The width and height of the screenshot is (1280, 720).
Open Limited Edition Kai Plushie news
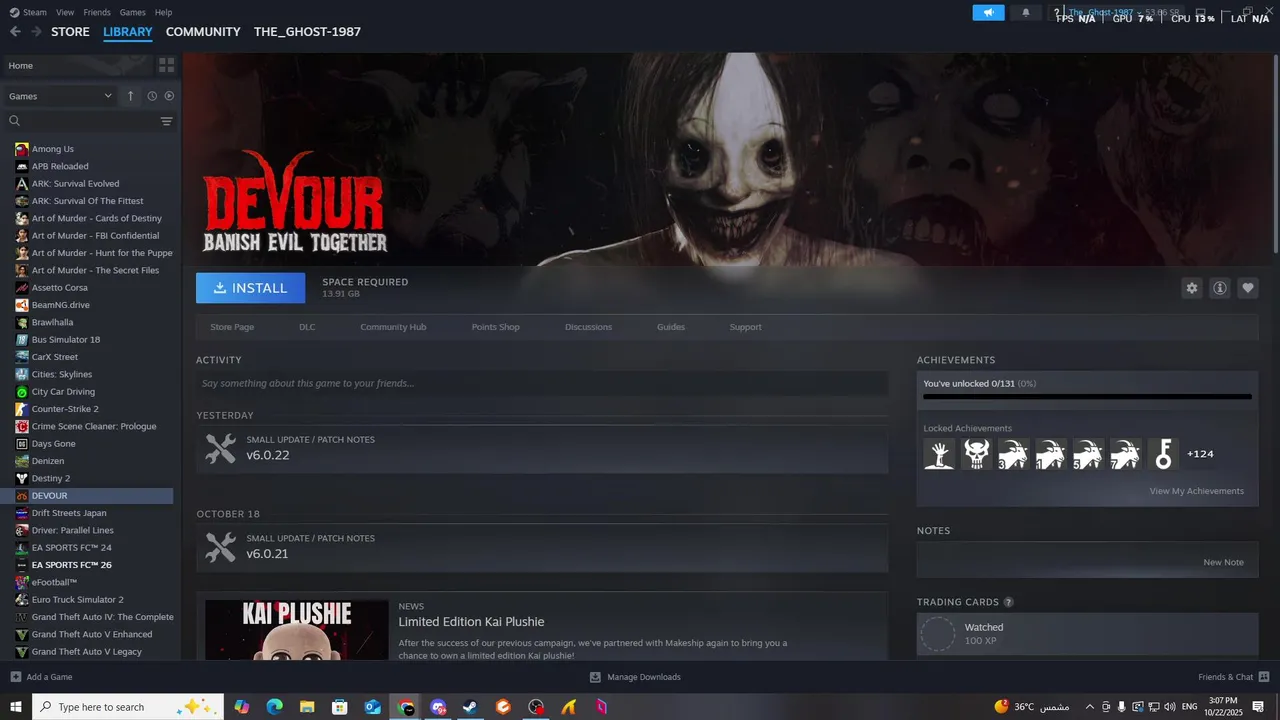(471, 622)
